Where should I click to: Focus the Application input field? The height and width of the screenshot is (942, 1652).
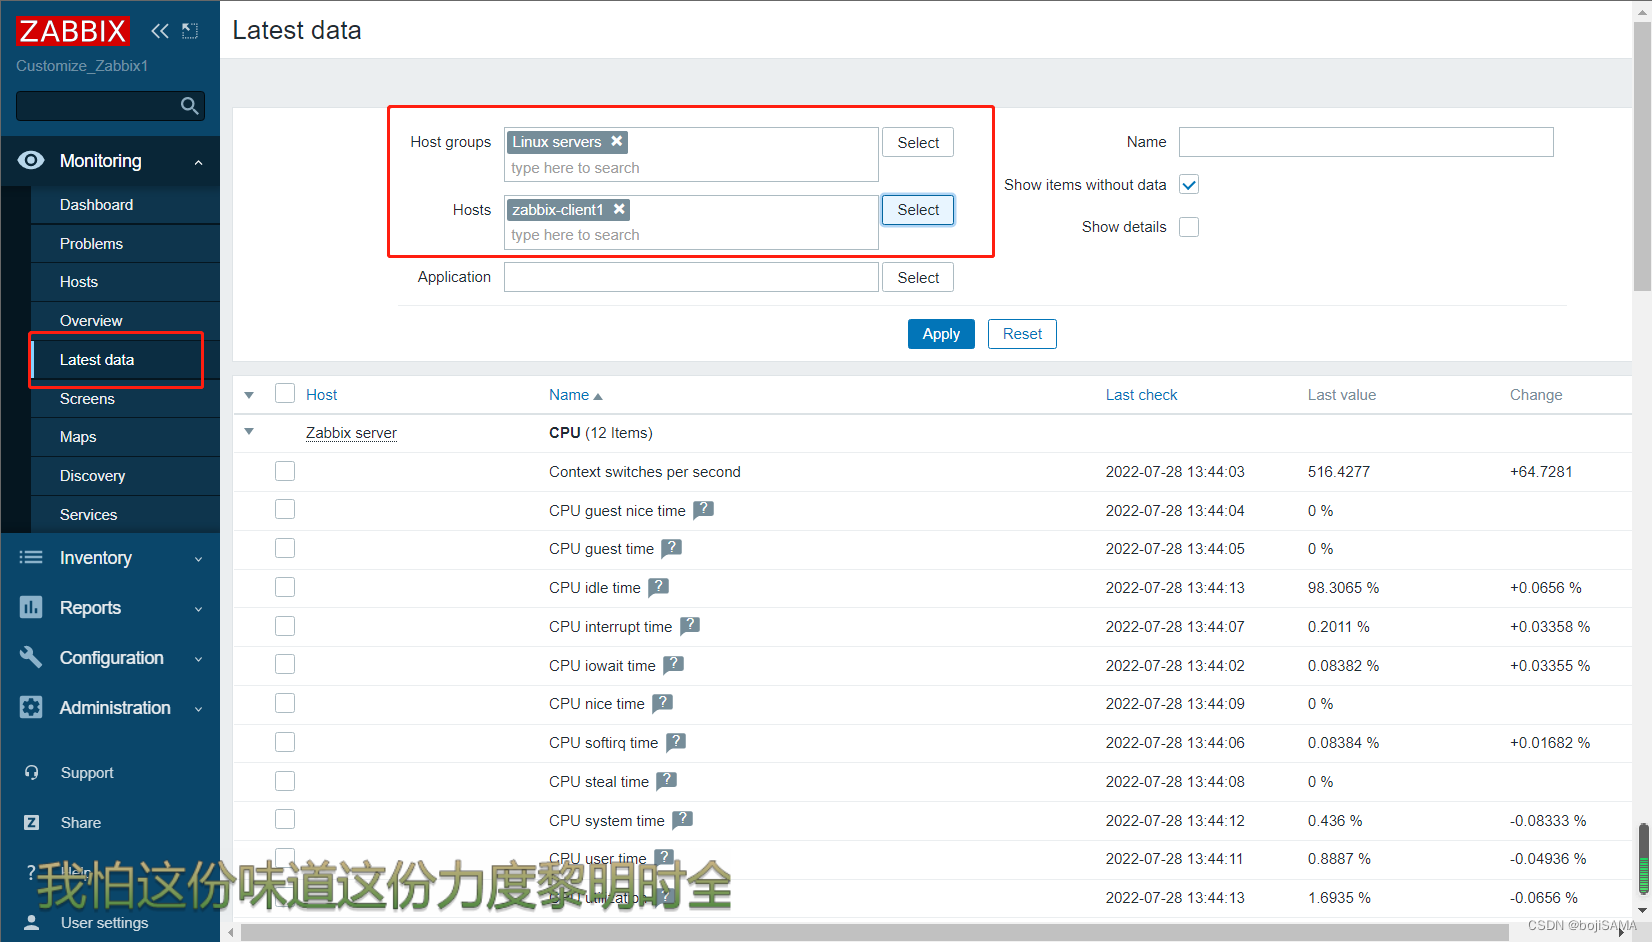691,277
